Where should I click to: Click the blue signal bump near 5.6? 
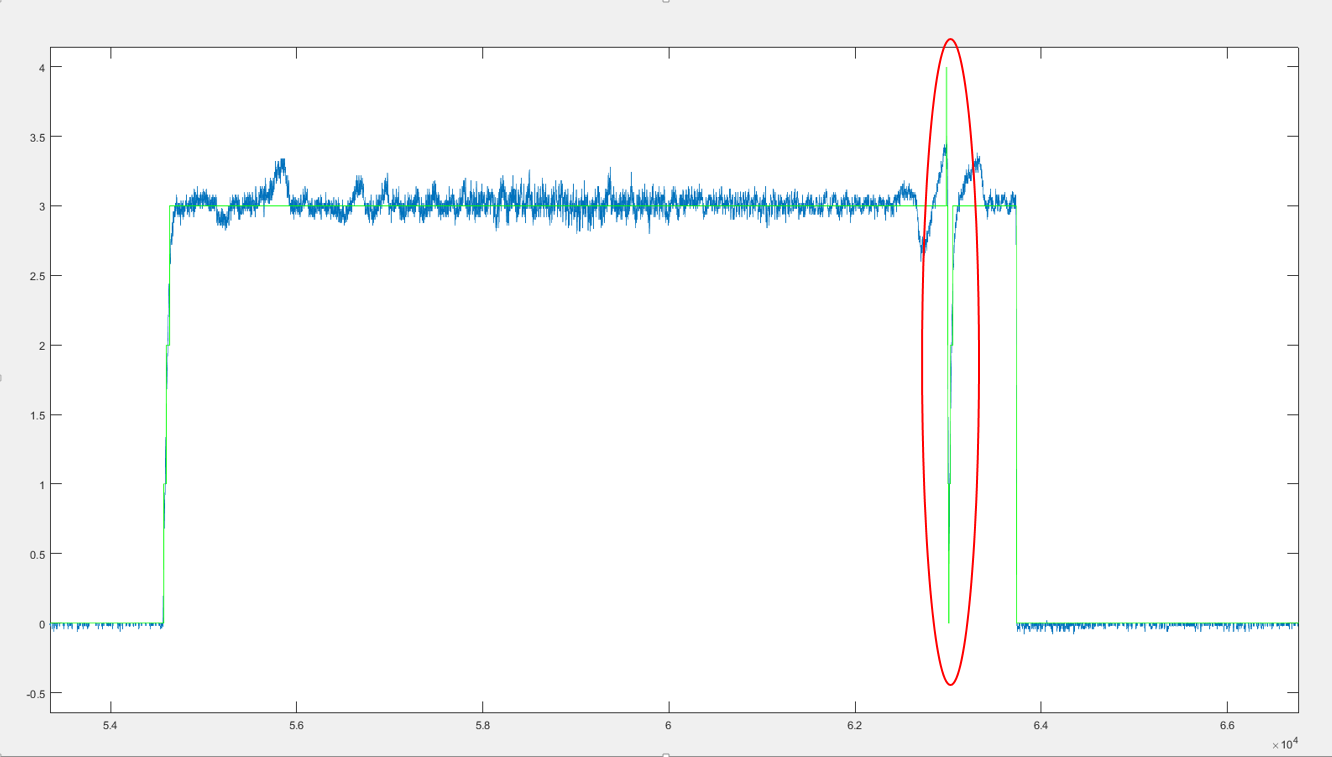(x=281, y=166)
